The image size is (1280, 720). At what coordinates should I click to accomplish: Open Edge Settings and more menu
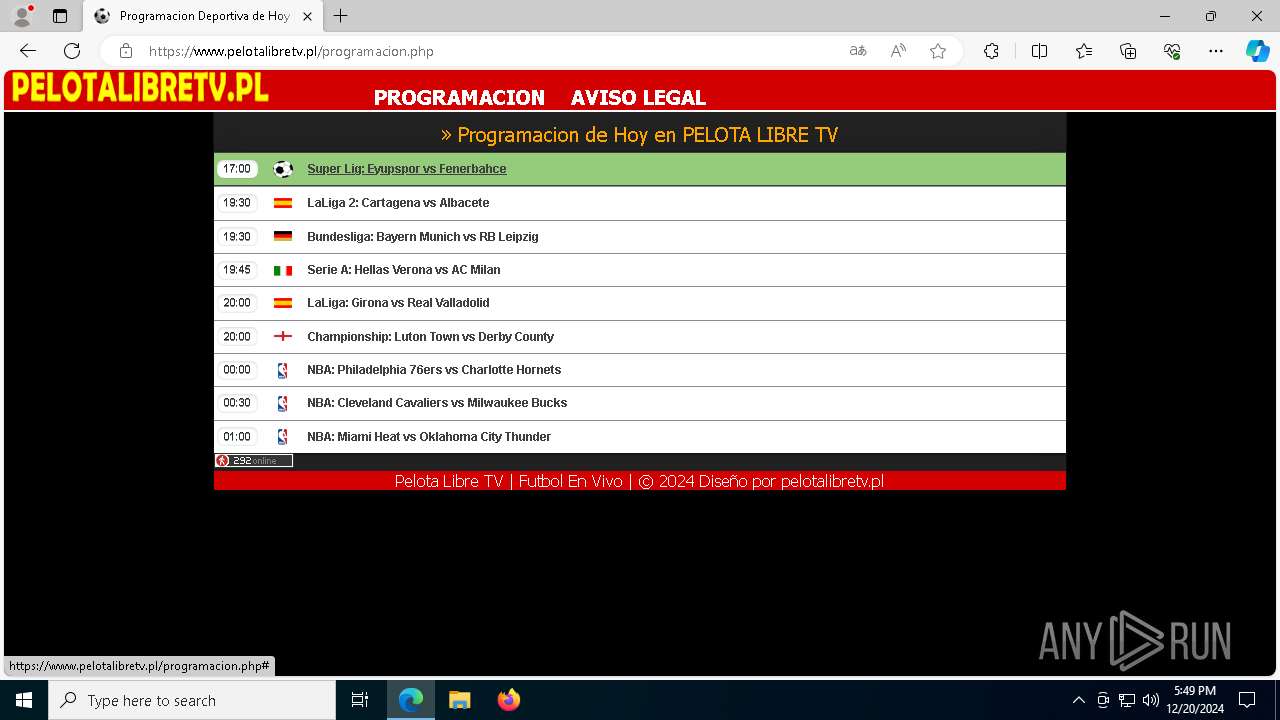click(x=1216, y=51)
